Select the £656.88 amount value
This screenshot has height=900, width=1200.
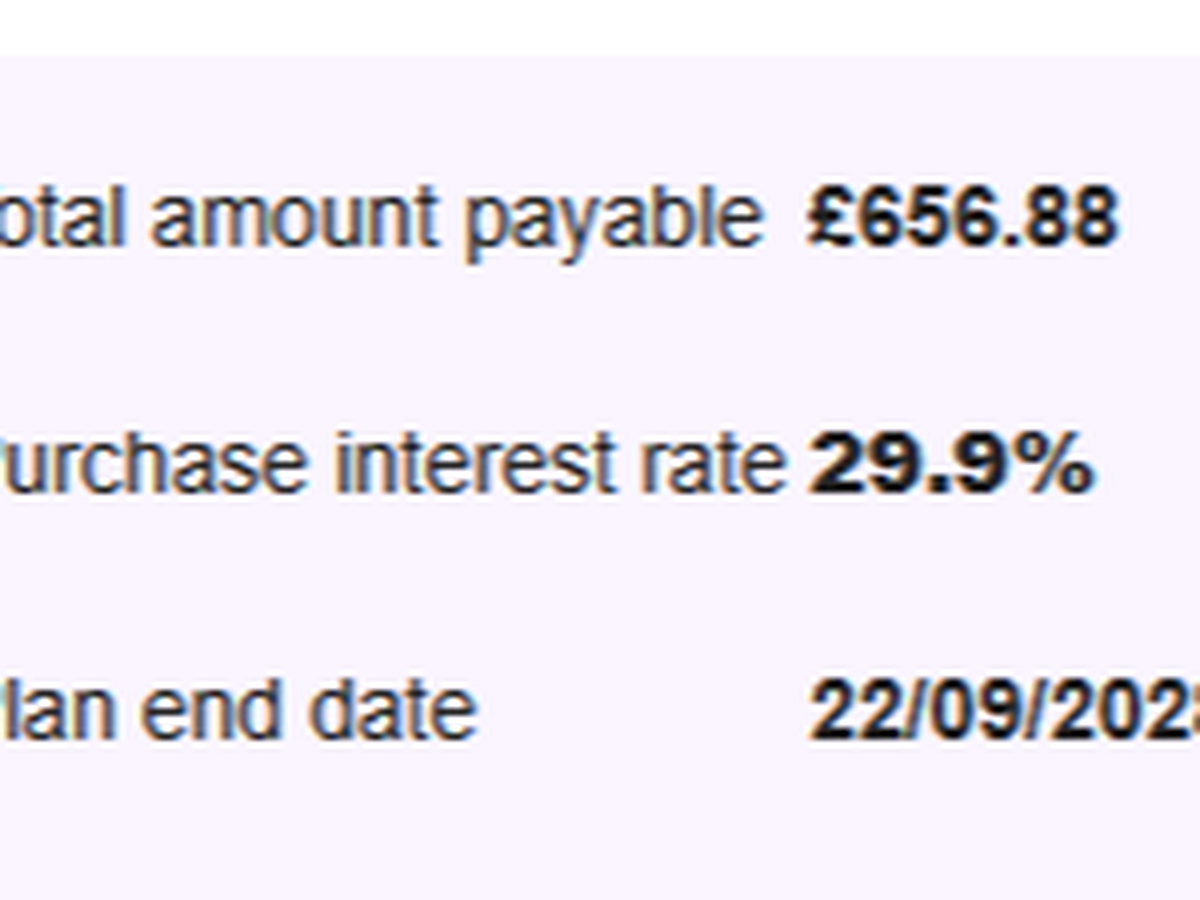(962, 218)
